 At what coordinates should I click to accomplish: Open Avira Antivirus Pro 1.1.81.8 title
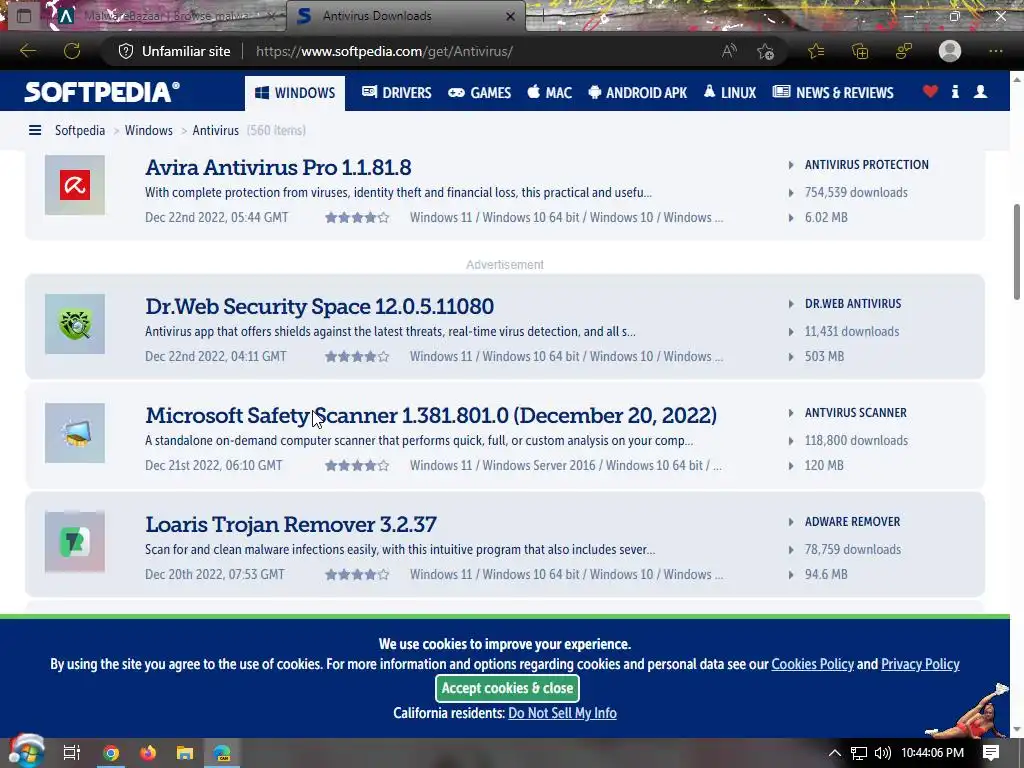pos(278,167)
